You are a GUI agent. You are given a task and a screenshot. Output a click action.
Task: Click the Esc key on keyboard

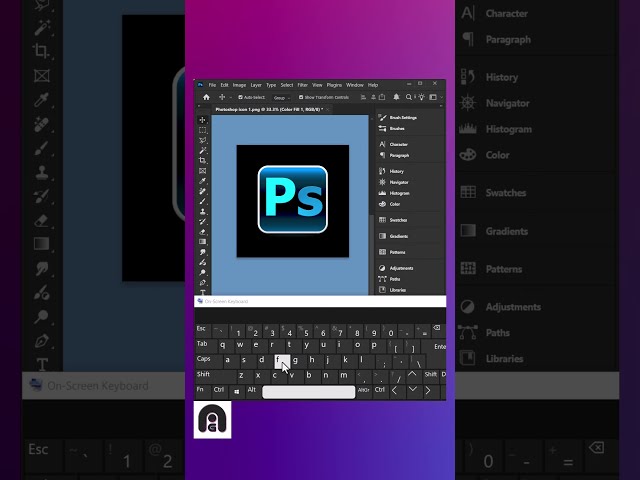click(203, 331)
